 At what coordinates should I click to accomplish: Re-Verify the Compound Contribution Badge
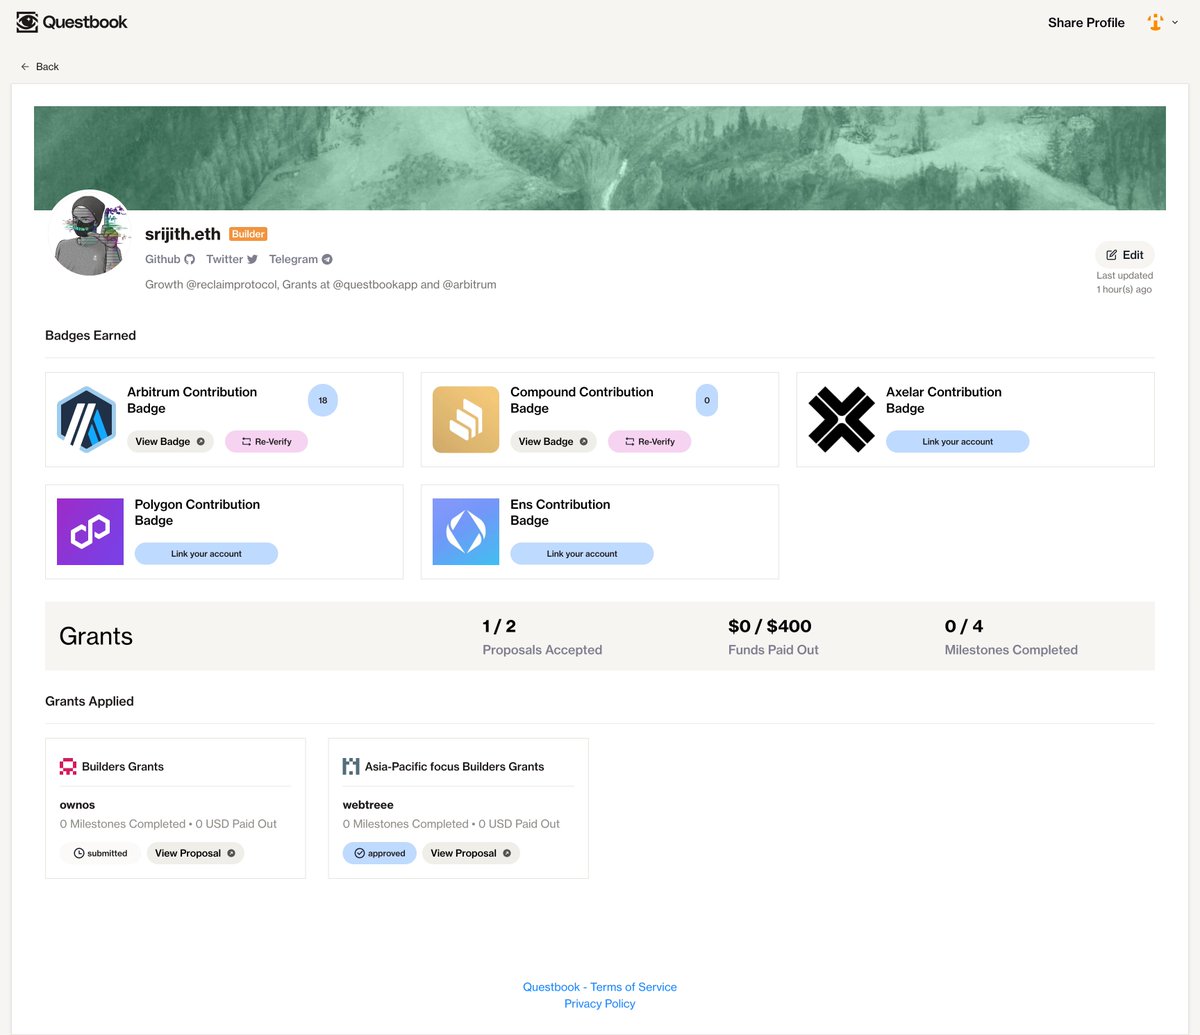649,441
